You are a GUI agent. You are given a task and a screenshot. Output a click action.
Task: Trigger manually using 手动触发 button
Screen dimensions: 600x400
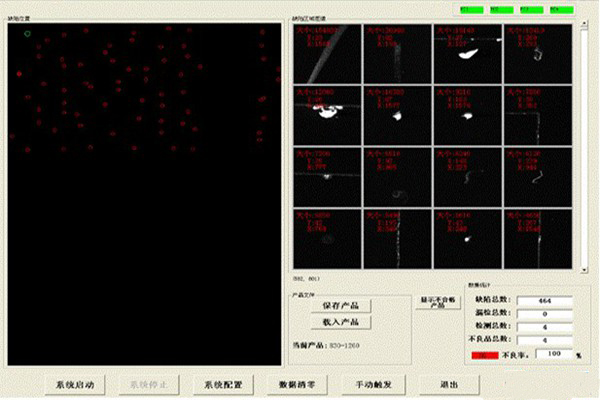(x=373, y=385)
